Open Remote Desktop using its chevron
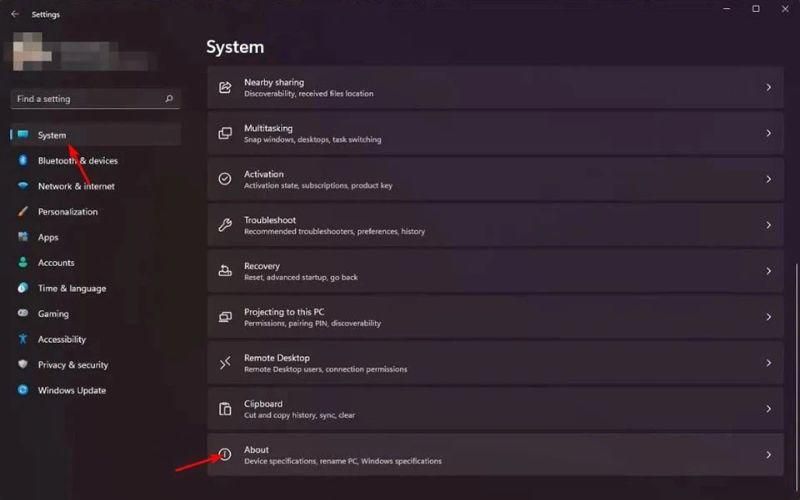Screen dimensions: 800x500 coord(768,363)
